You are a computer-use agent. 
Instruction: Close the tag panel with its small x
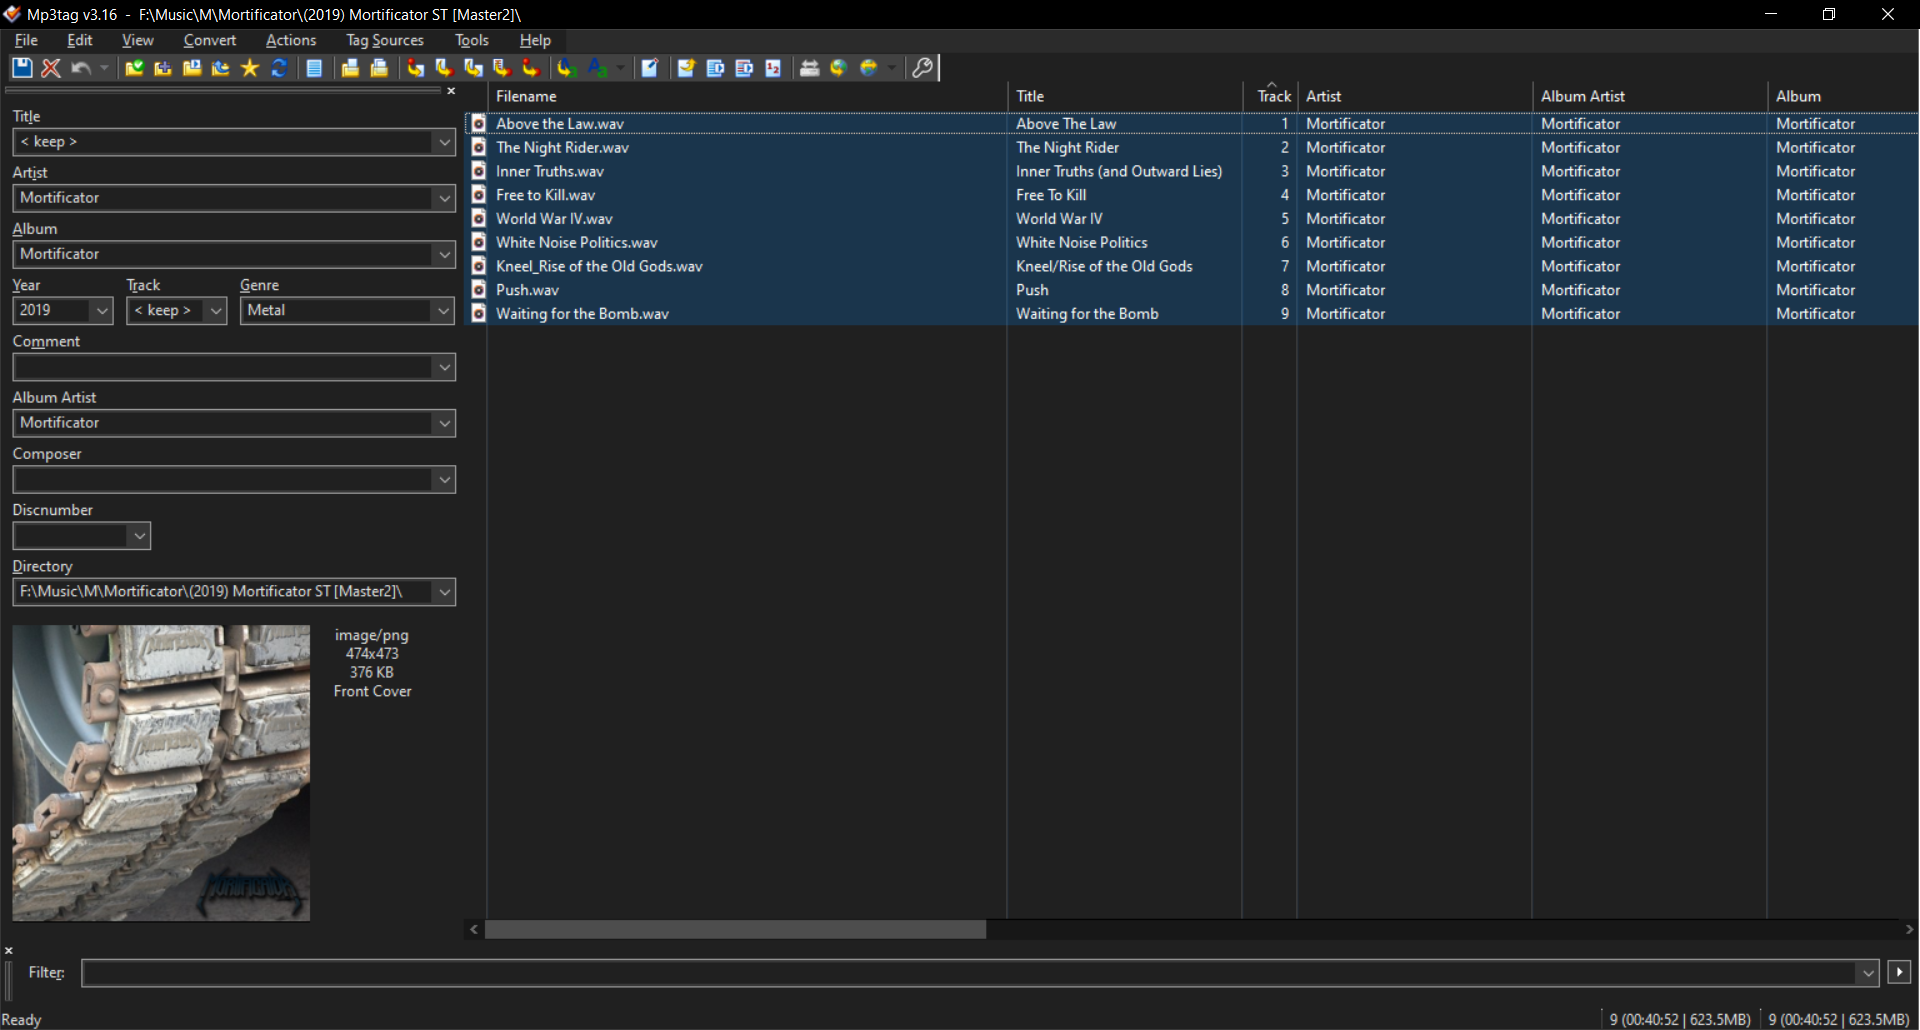coord(451,91)
